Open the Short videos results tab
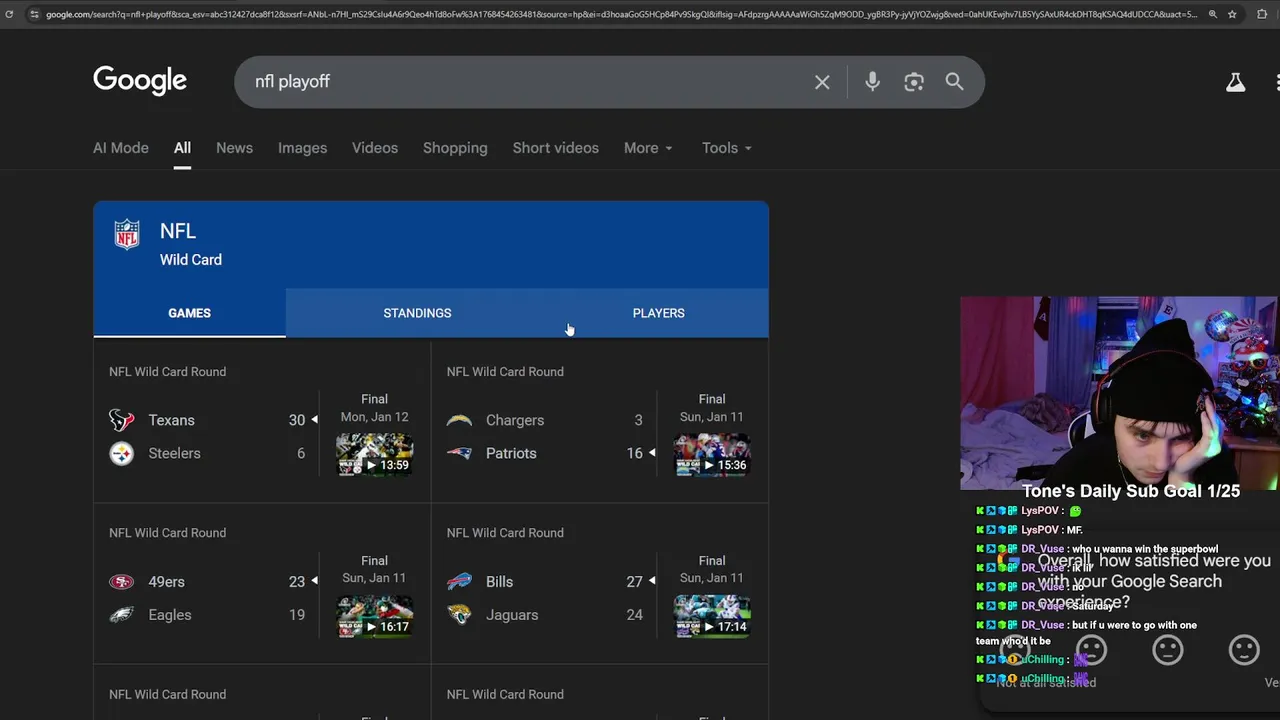Image resolution: width=1280 pixels, height=720 pixels. point(556,148)
